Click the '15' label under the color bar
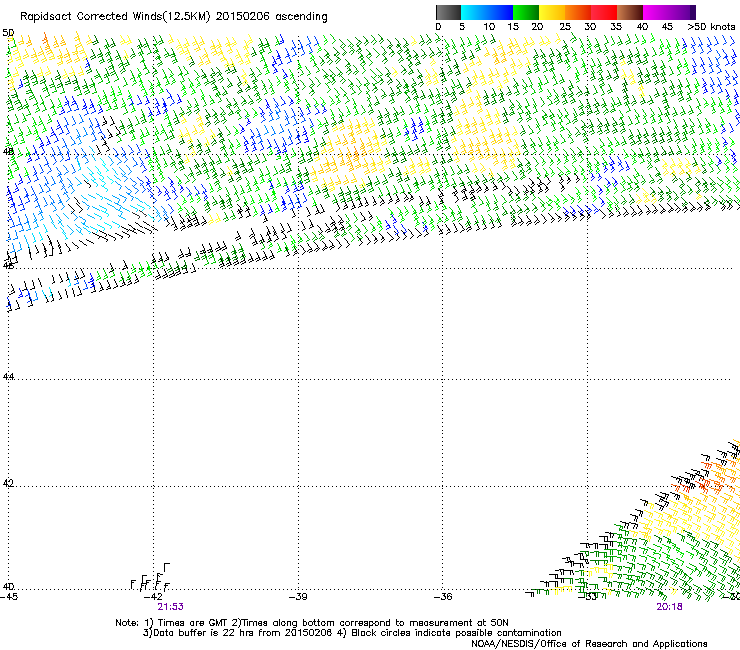740x650 pixels. [x=513, y=27]
